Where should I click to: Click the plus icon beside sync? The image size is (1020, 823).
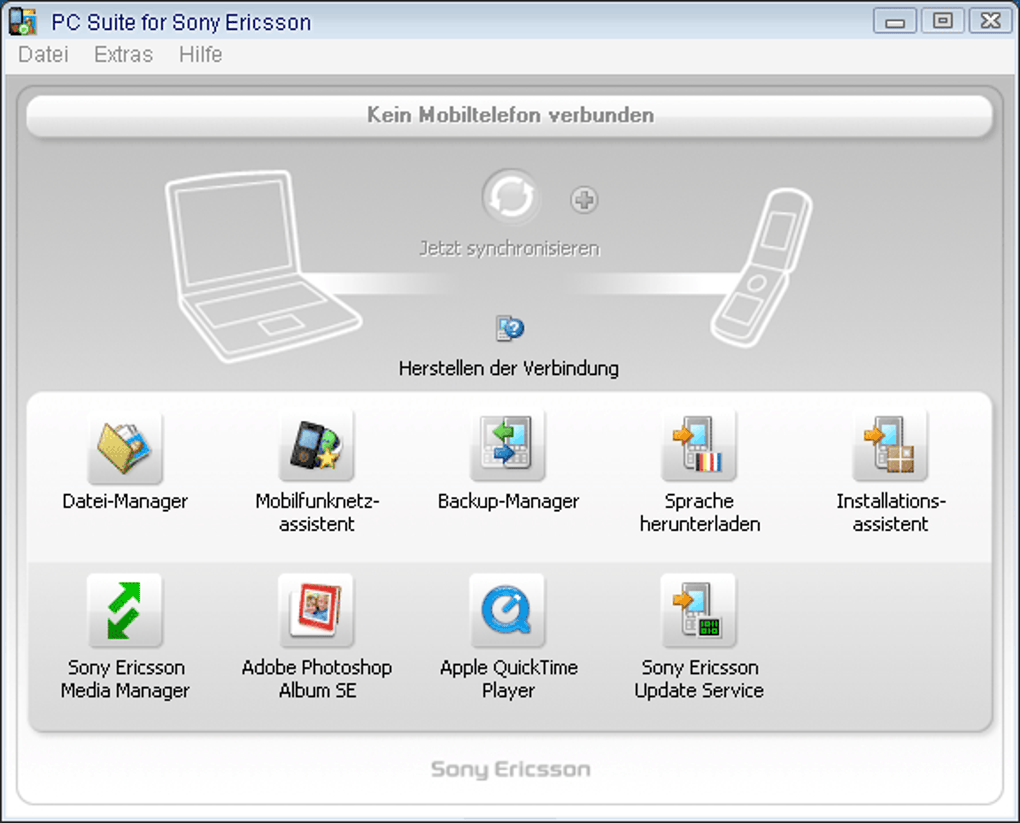[x=584, y=200]
